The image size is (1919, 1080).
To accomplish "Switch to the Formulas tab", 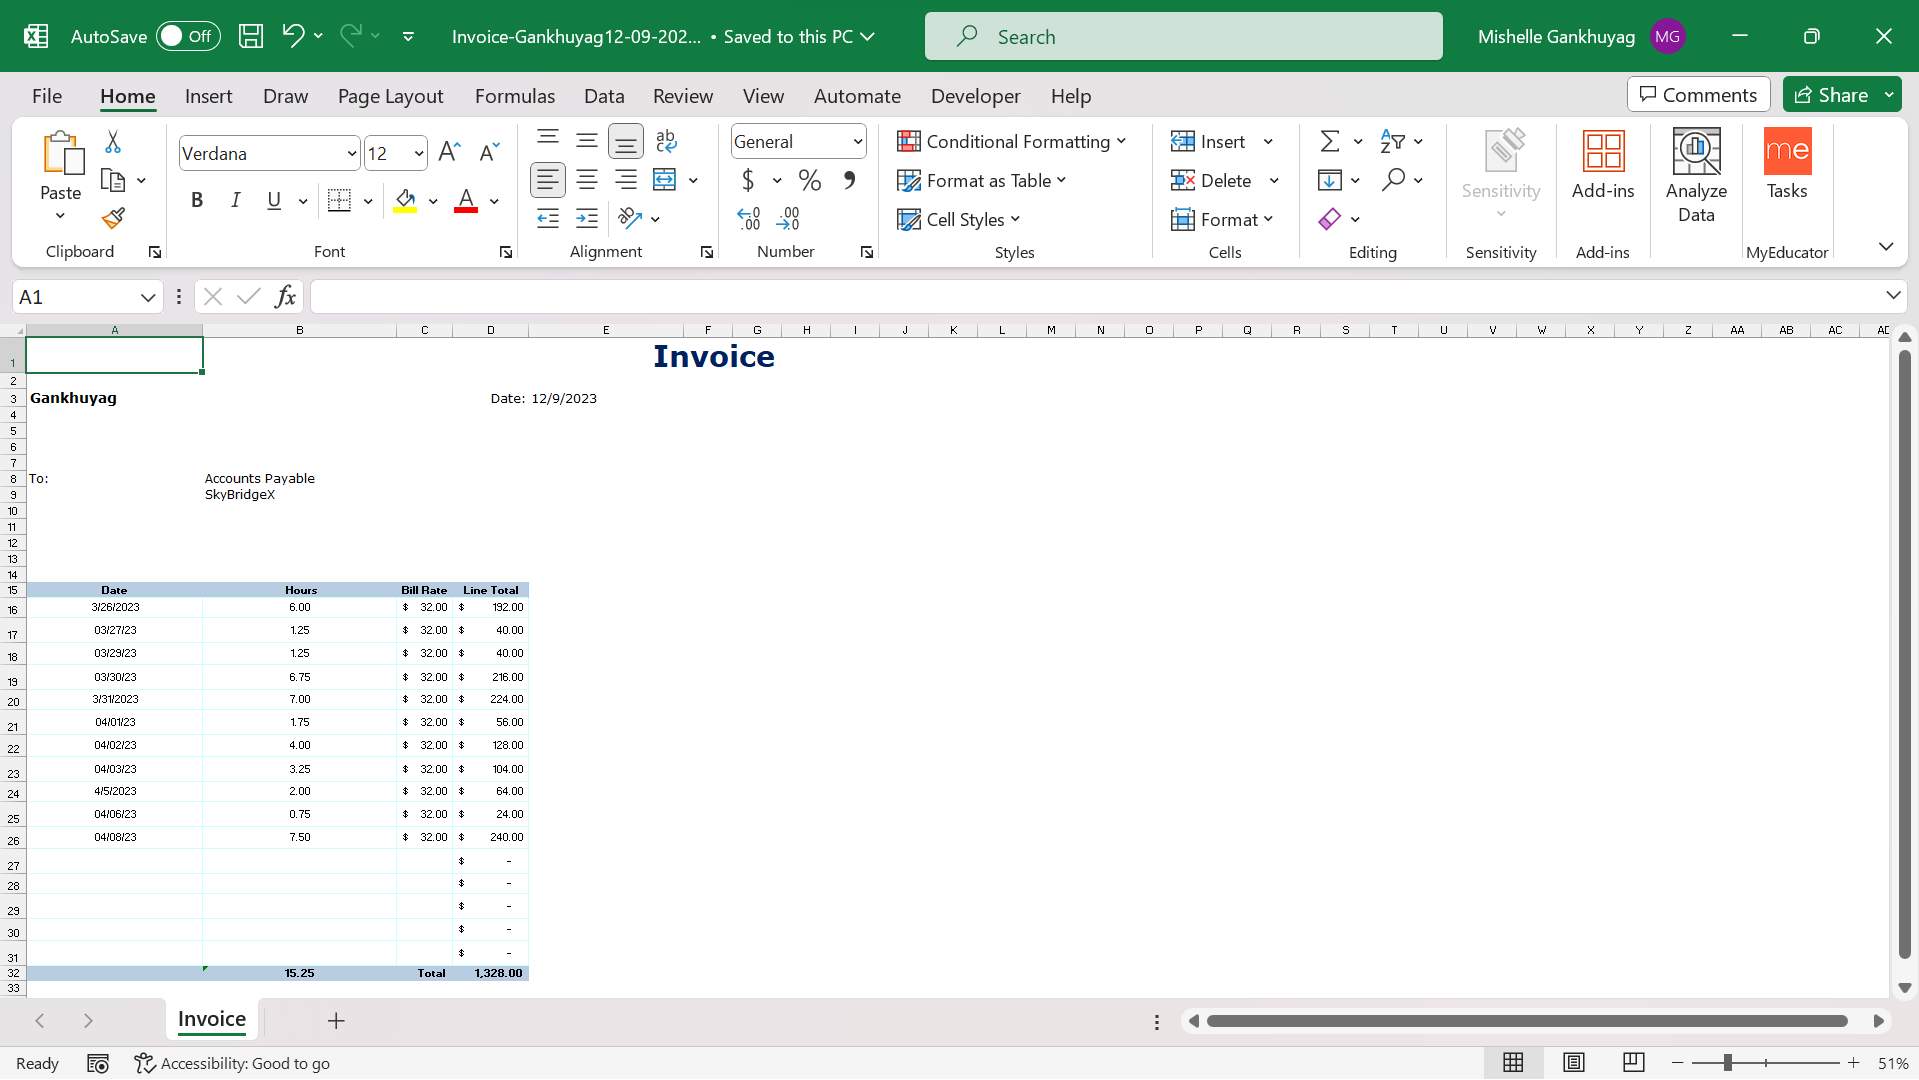I will coord(514,96).
